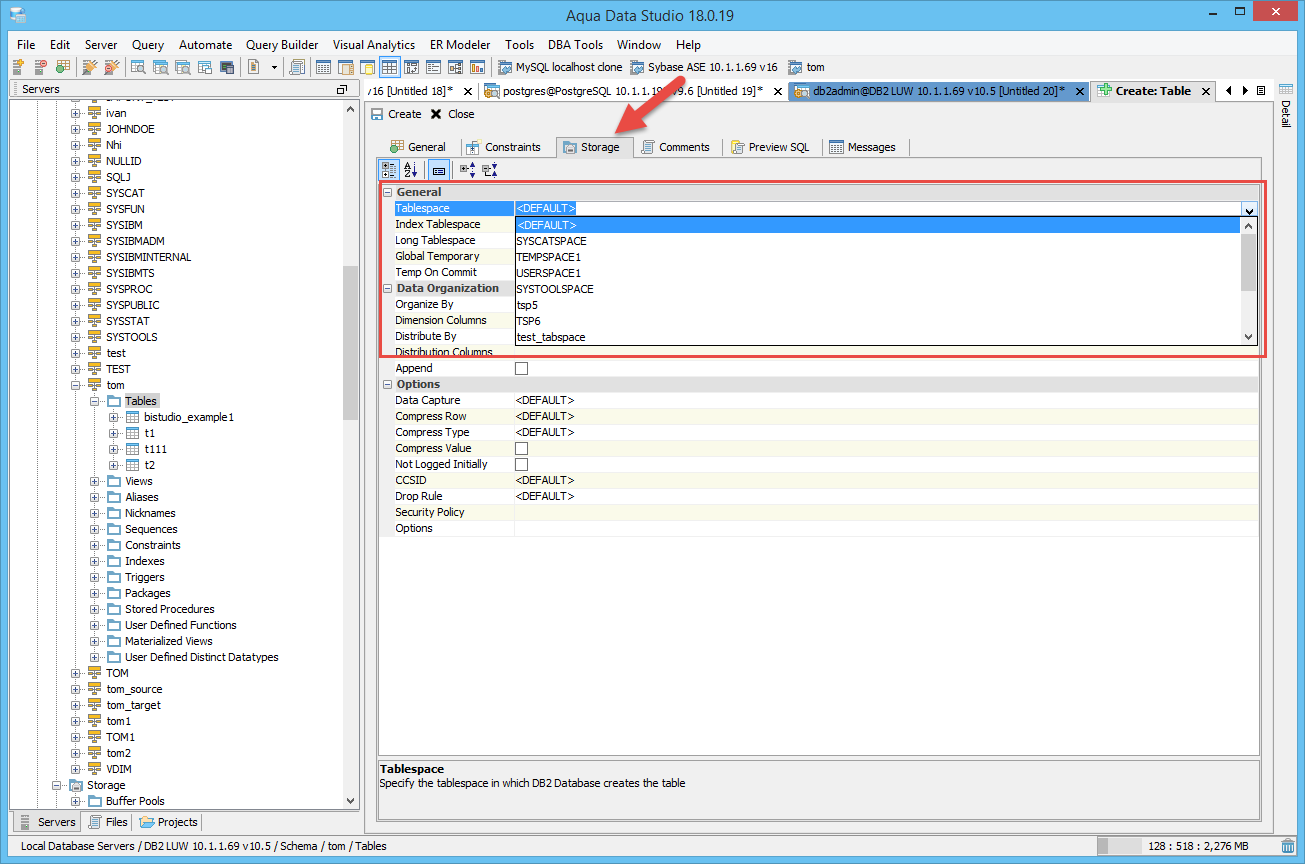
Task: Expand the t1 table node
Action: click(x=114, y=433)
